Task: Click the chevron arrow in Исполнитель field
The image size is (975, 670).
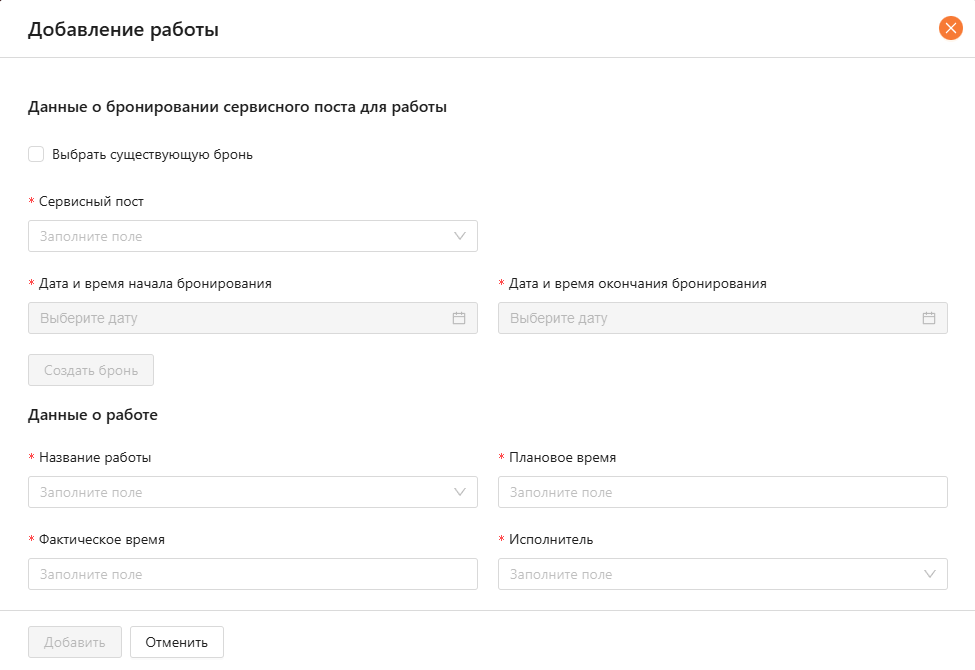Action: (930, 574)
